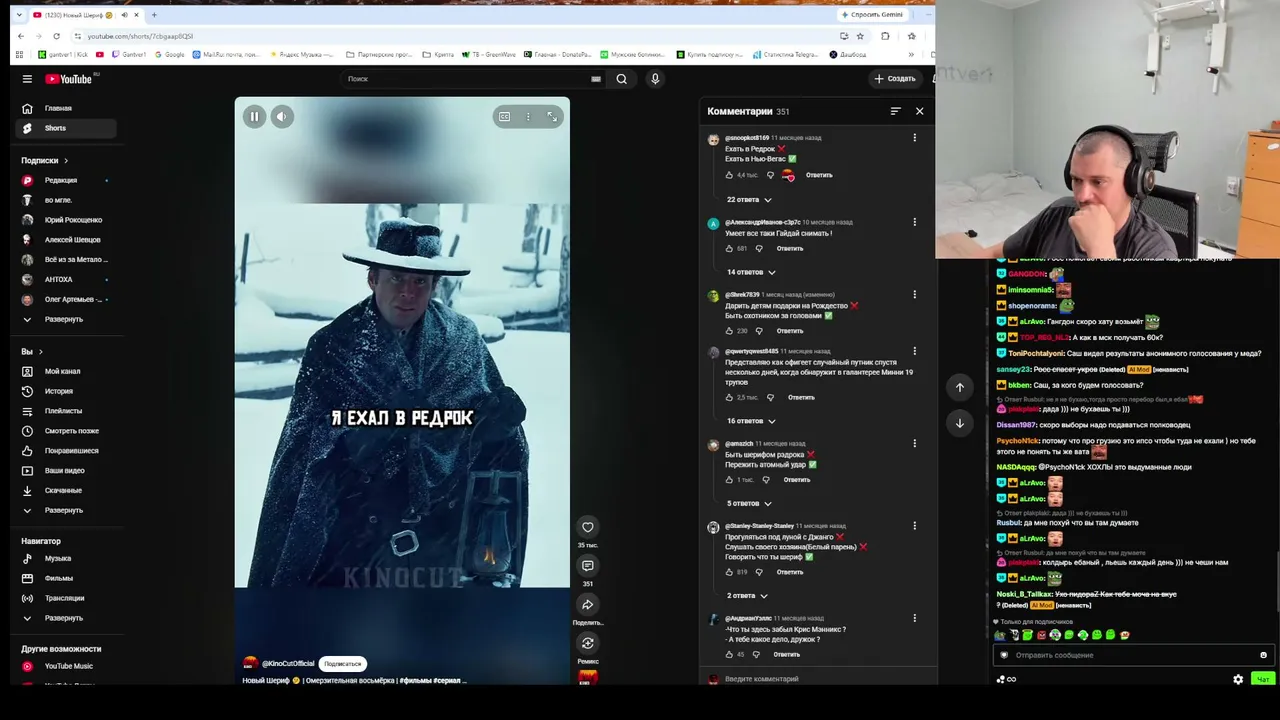Screen dimensions: 1280x720
Task: Open the Short's three-dot options menu
Action: tap(528, 117)
